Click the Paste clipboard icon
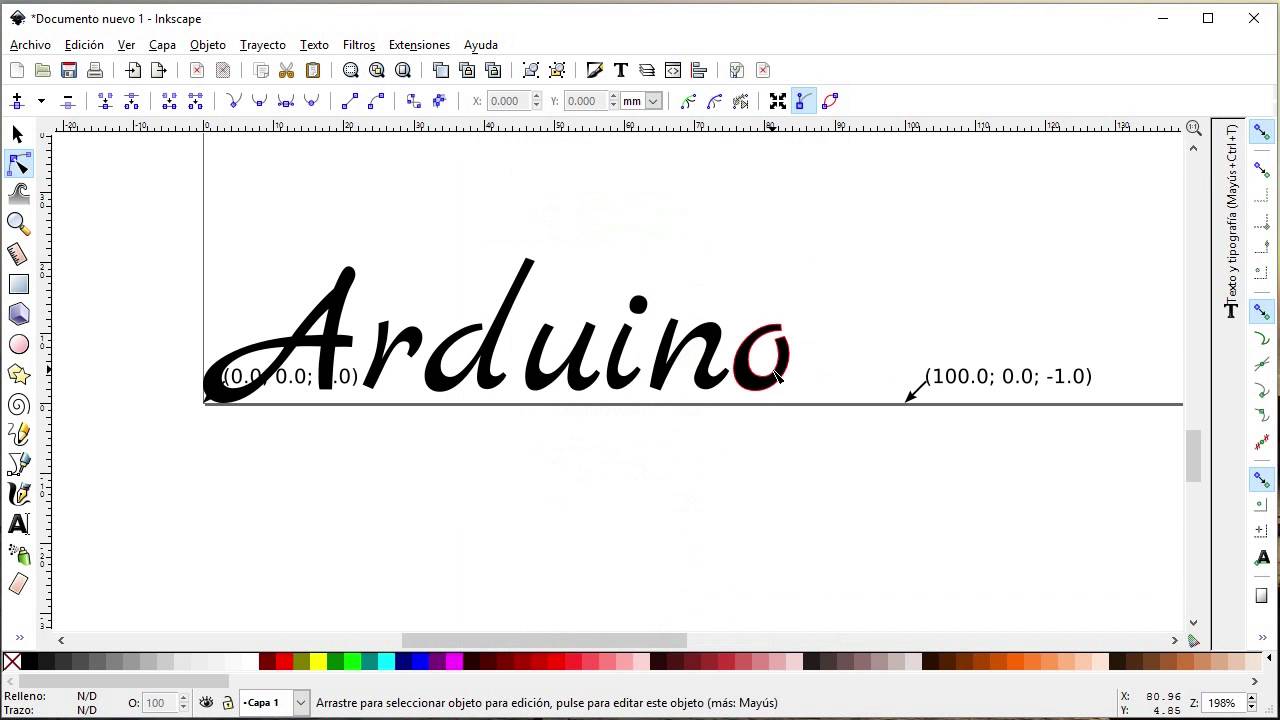This screenshot has width=1280, height=720. (x=313, y=70)
